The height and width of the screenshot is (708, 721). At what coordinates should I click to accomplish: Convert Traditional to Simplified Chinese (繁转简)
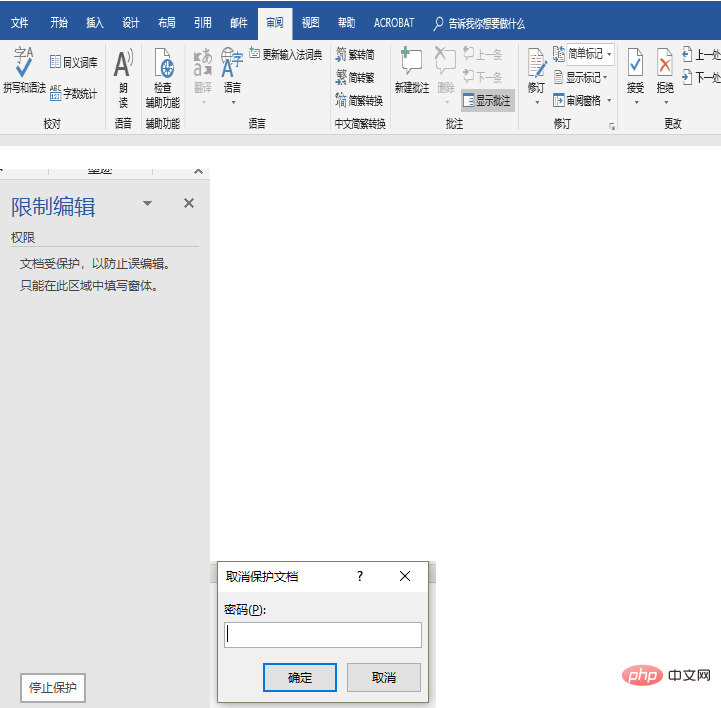click(x=355, y=55)
